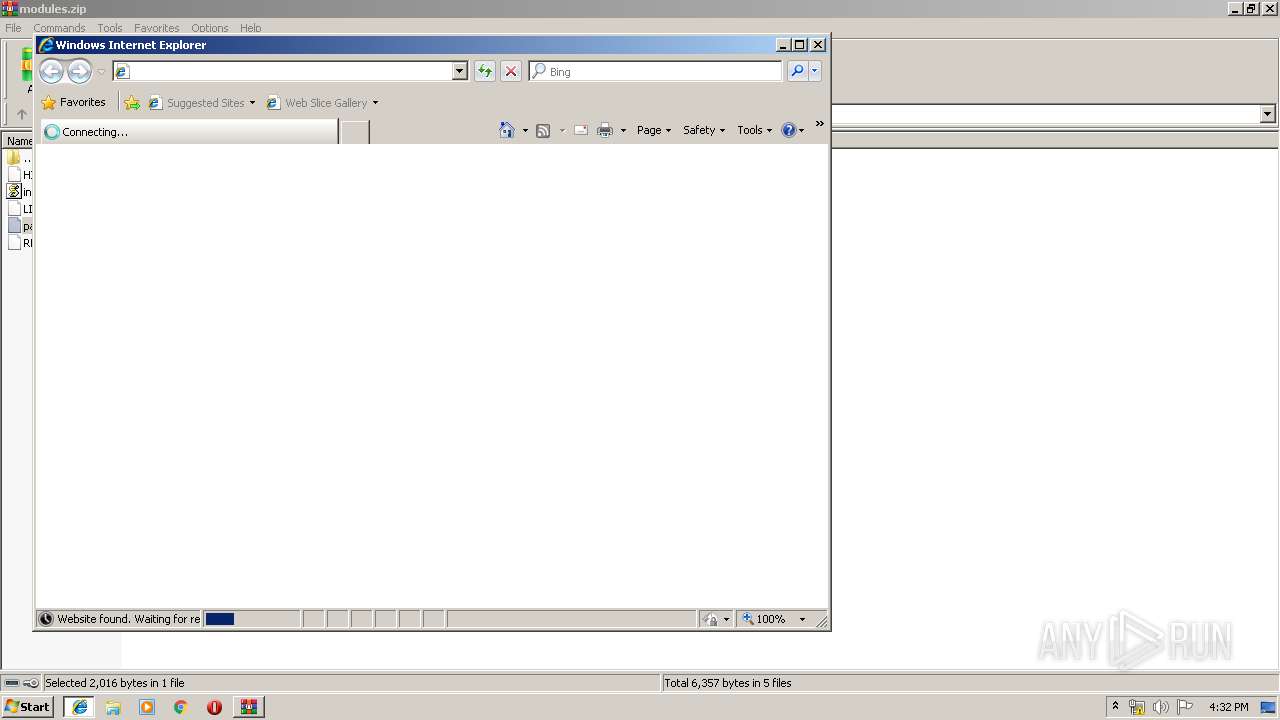Expand the command bar overflow chevron

tap(819, 124)
